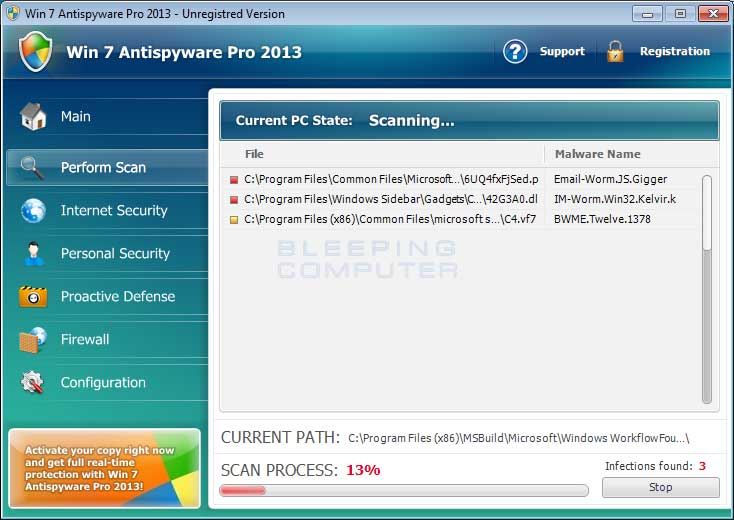Open Personal Security section

pyautogui.click(x=107, y=254)
